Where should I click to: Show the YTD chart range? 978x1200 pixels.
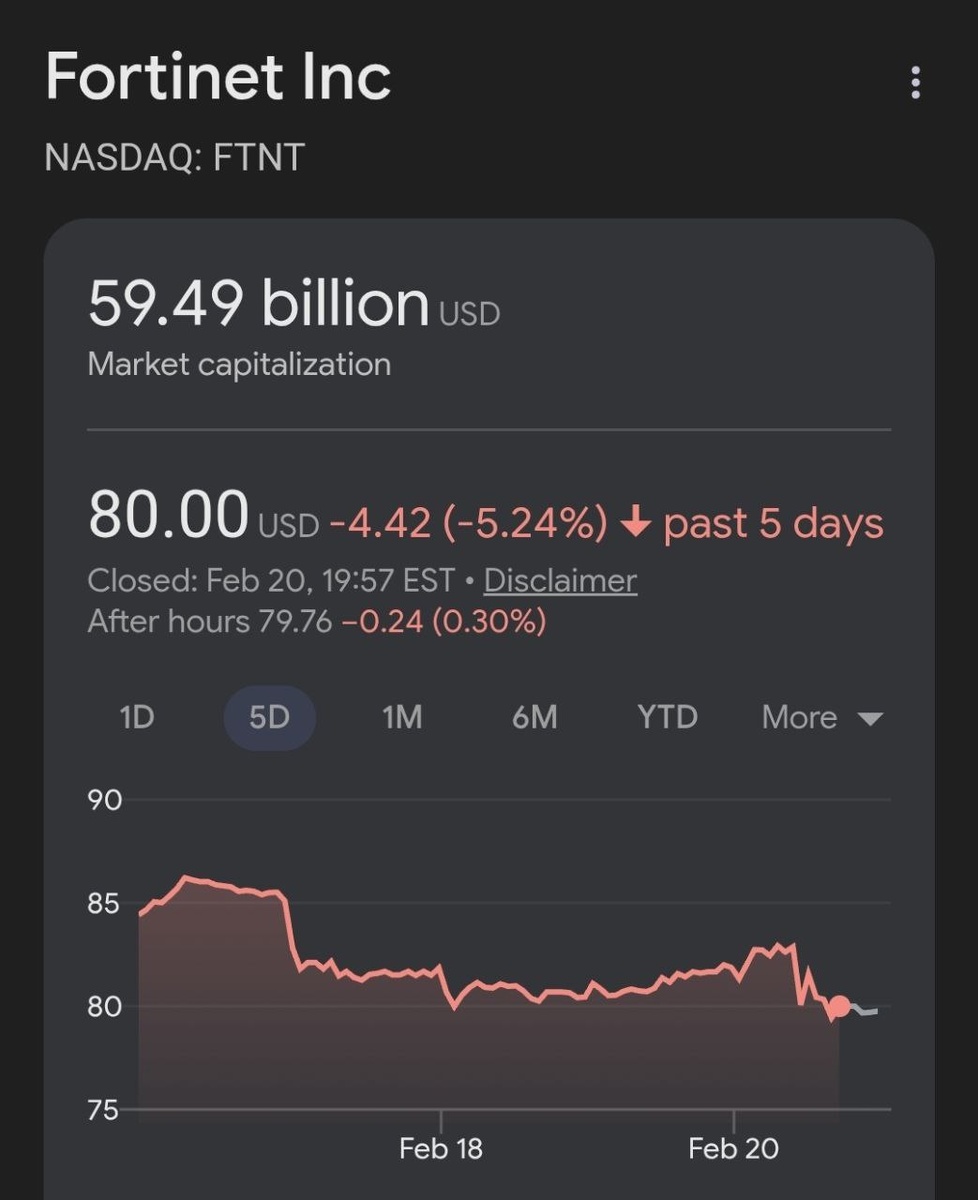[667, 717]
